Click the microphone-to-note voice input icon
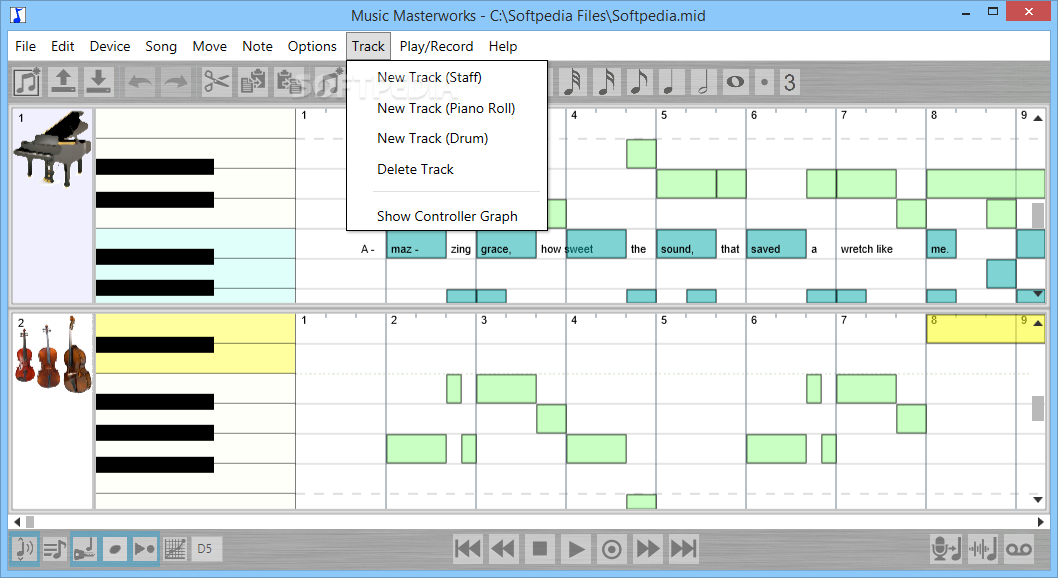Screen dimensions: 1058x578 pyautogui.click(x=946, y=549)
